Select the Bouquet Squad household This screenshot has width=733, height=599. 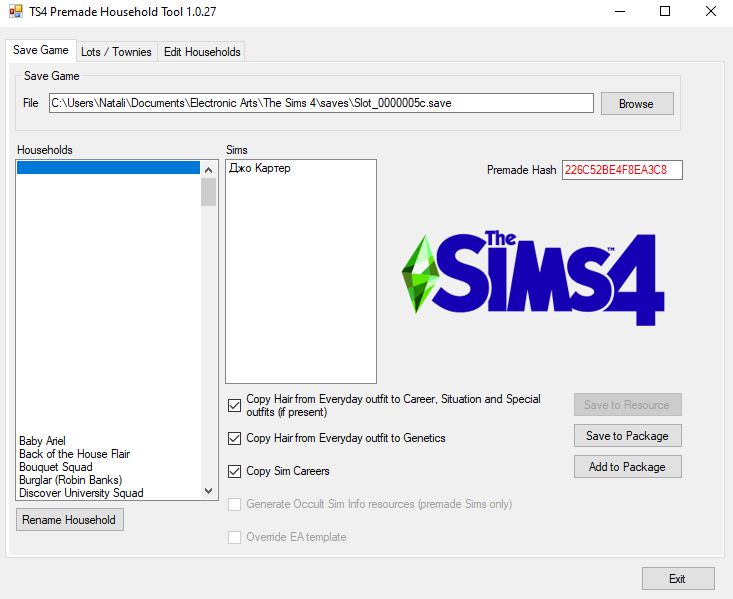56,467
